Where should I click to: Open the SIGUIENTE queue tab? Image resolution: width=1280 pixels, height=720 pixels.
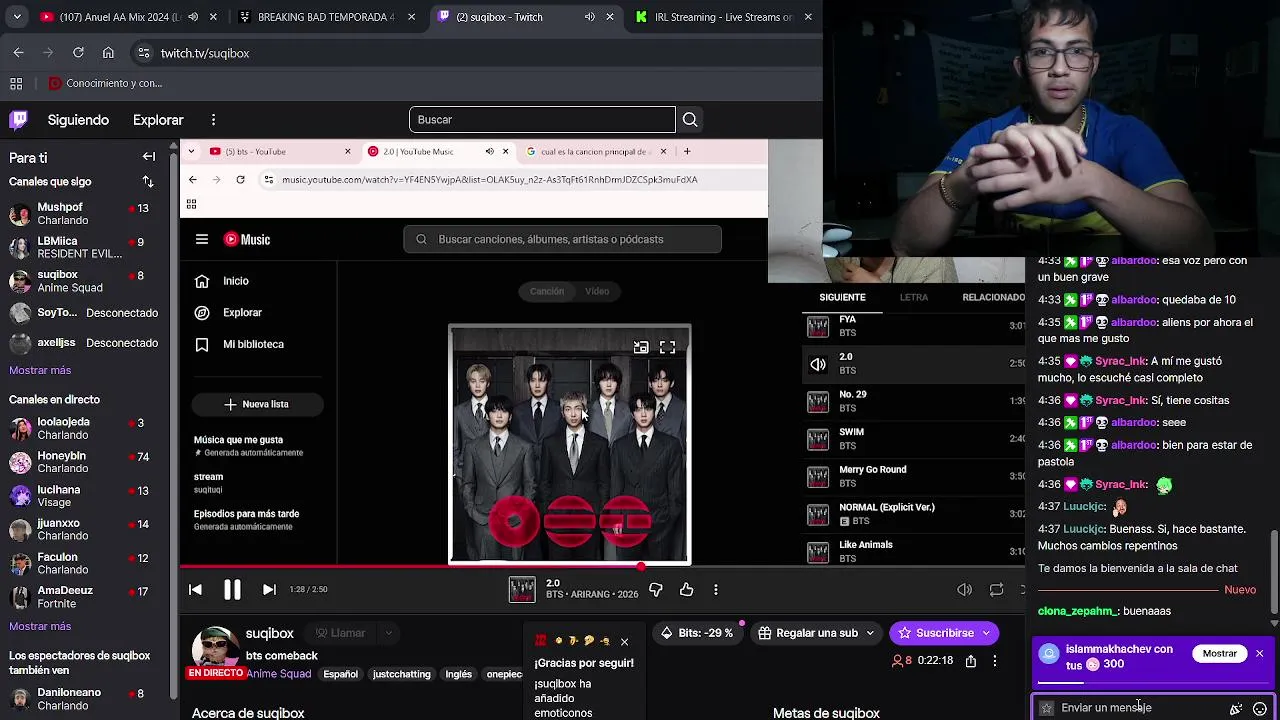[842, 297]
